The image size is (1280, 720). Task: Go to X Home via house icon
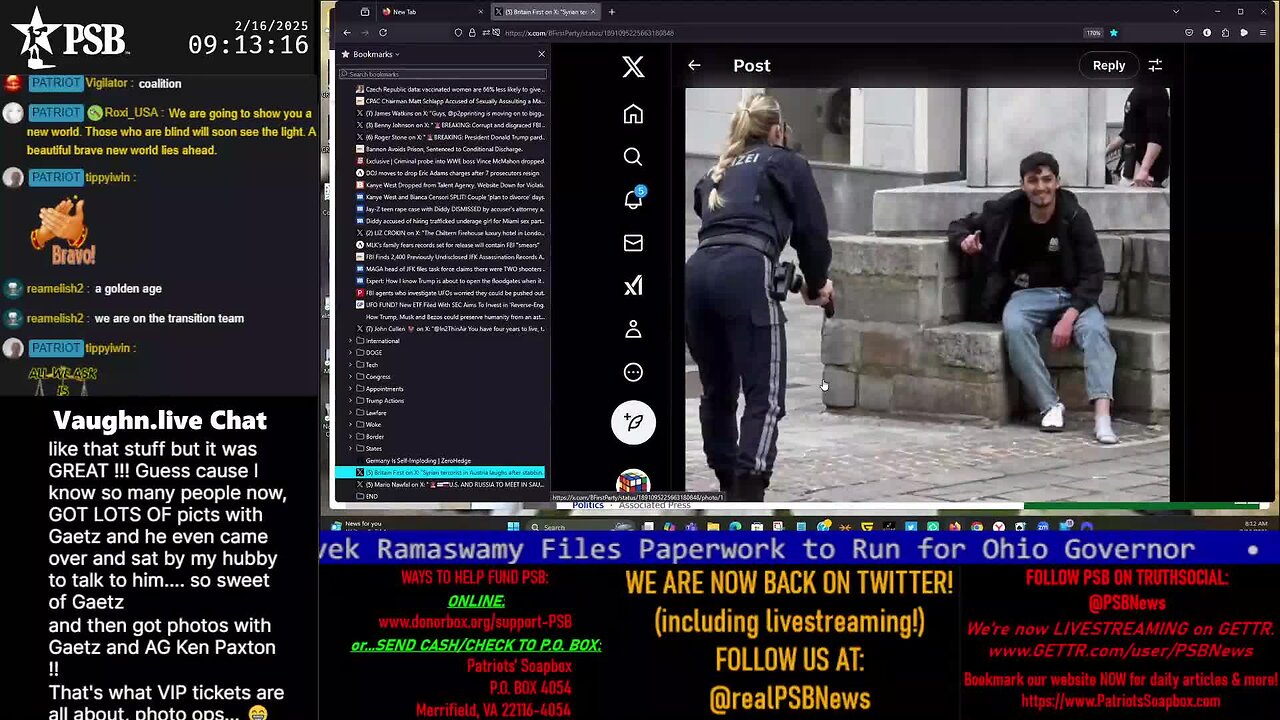(633, 114)
